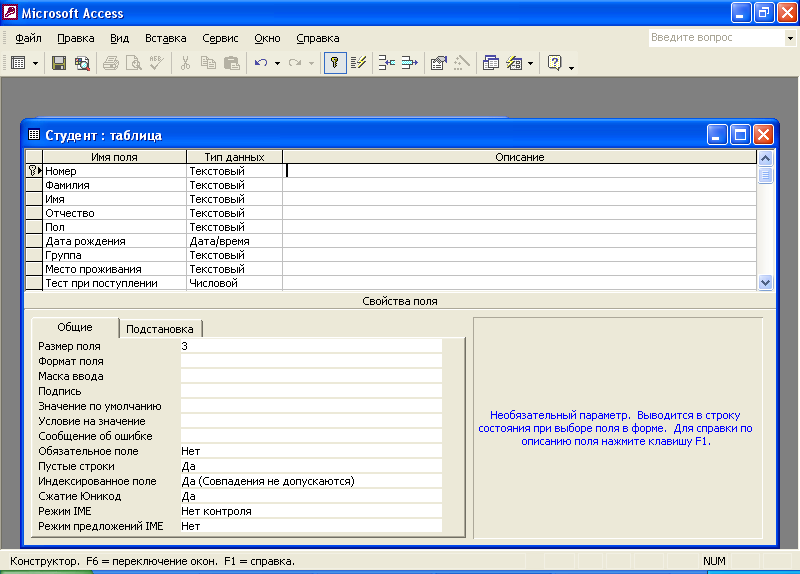This screenshot has width=800, height=574.
Task: Click the 'Введите вопрос' help search box
Action: coord(716,38)
